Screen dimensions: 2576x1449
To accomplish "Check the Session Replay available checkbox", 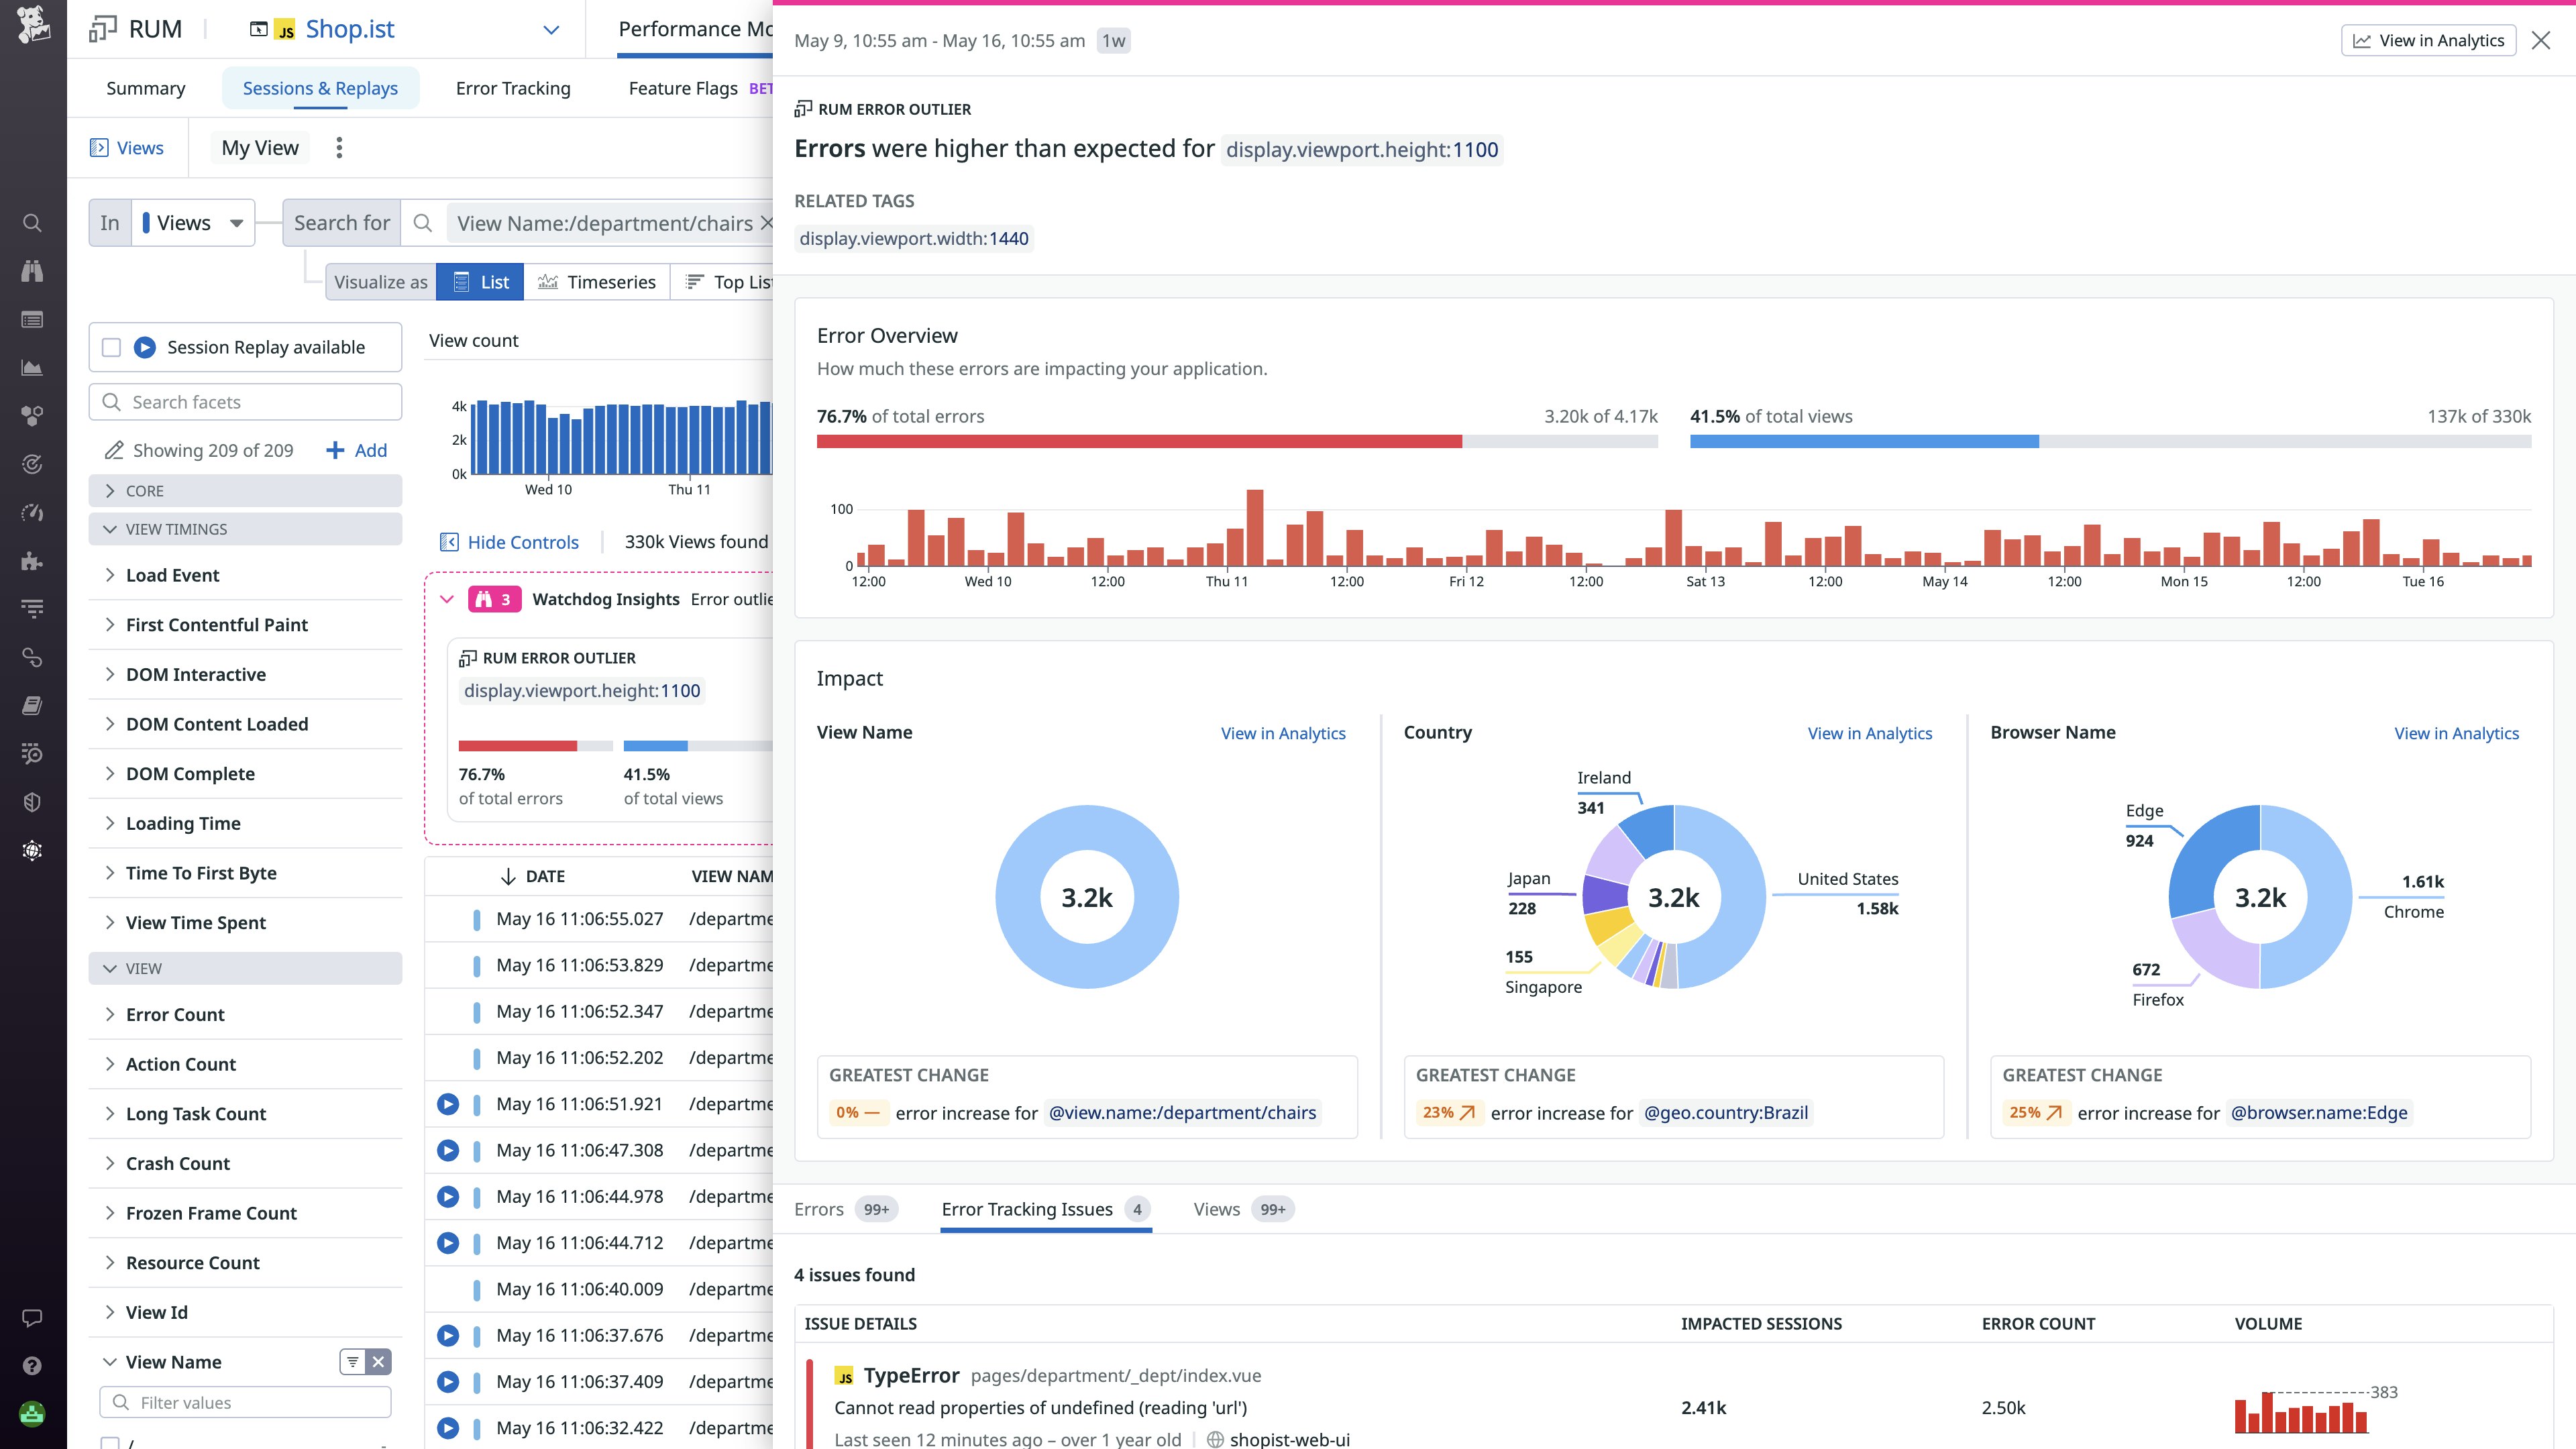I will pos(112,347).
